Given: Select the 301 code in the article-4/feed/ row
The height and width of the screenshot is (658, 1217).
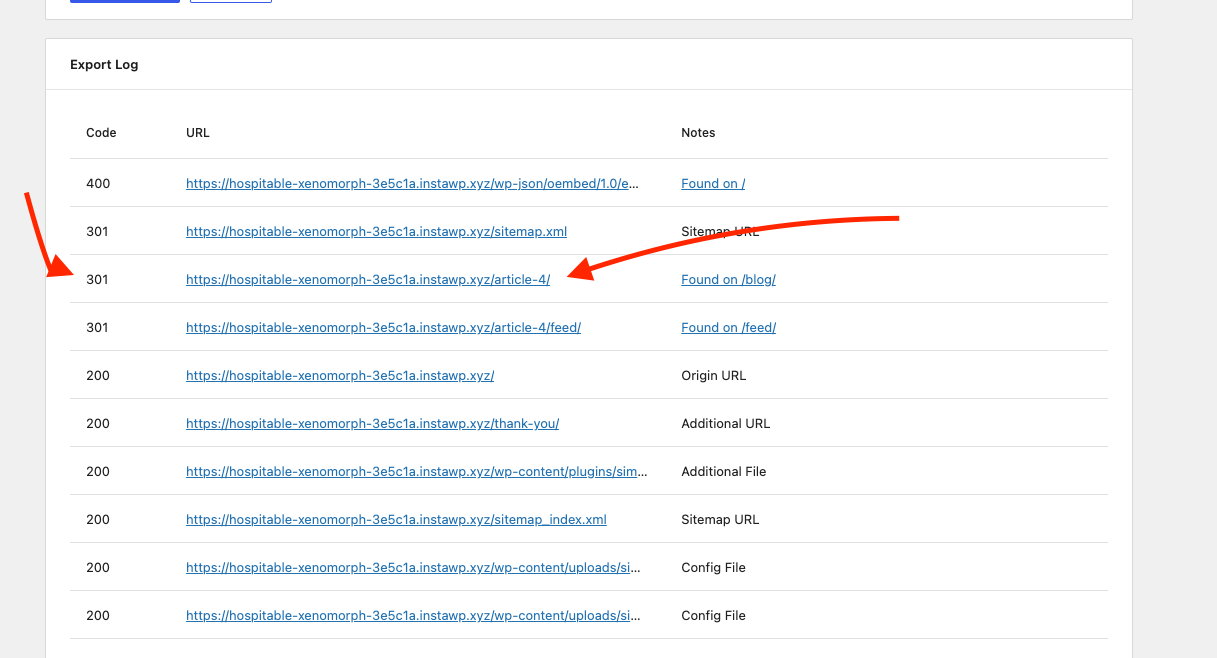Looking at the screenshot, I should click(97, 327).
